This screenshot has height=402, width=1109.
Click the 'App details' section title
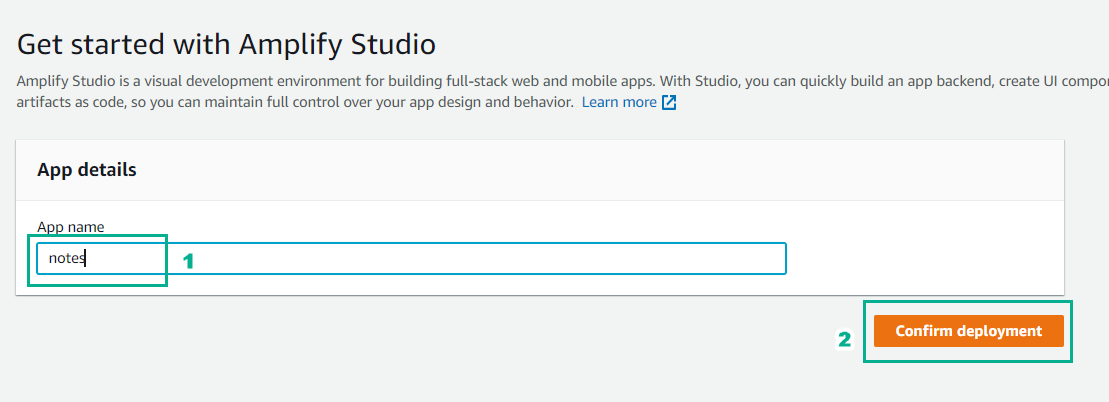point(86,170)
